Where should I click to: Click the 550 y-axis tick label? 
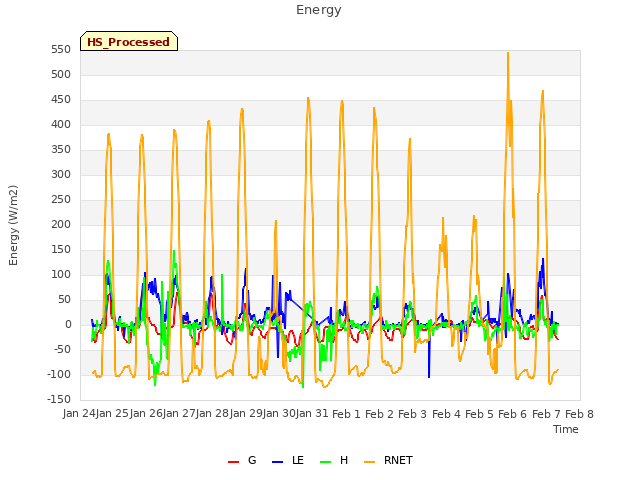click(61, 49)
